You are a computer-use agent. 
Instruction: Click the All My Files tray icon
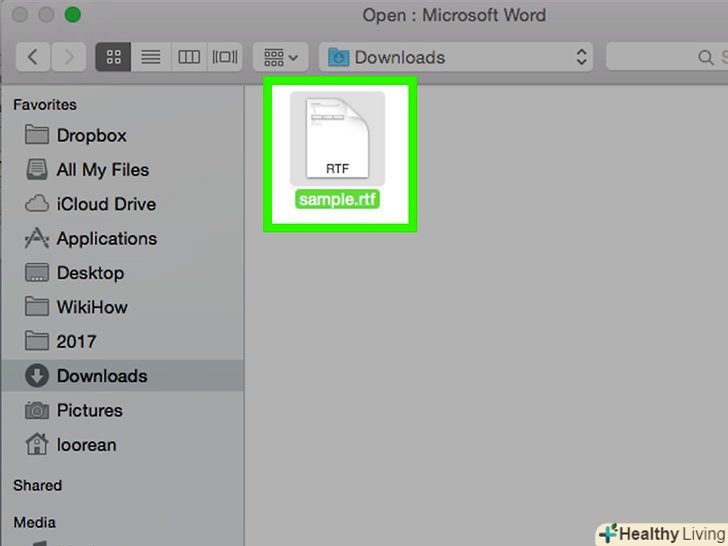coord(37,169)
